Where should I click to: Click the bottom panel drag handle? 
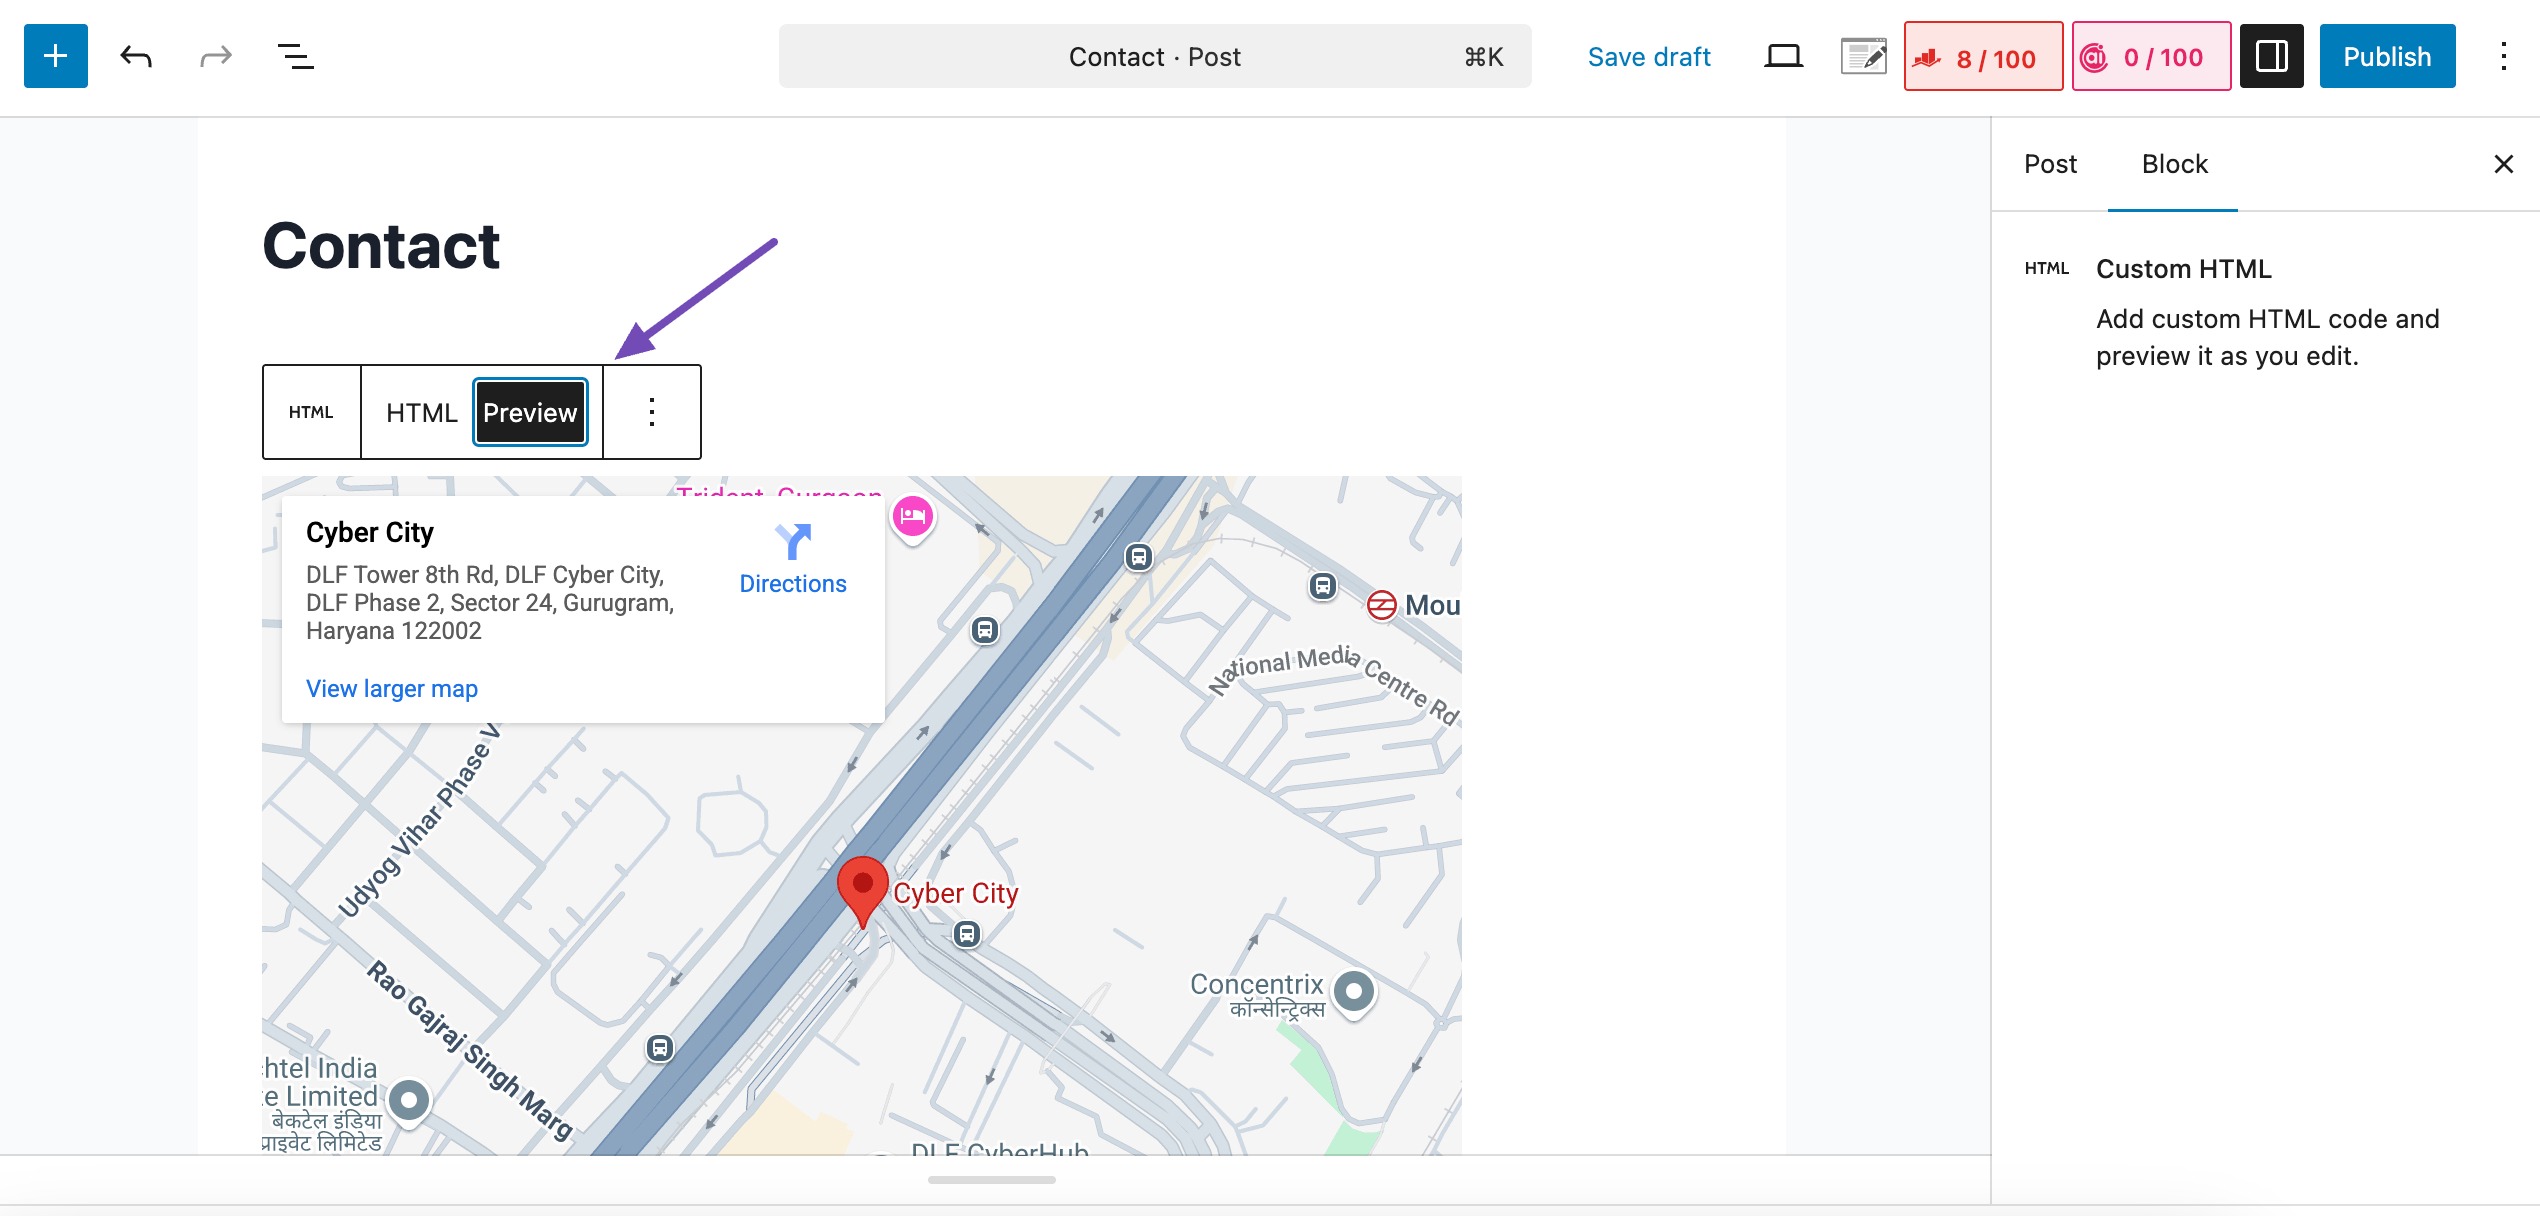coord(992,1180)
